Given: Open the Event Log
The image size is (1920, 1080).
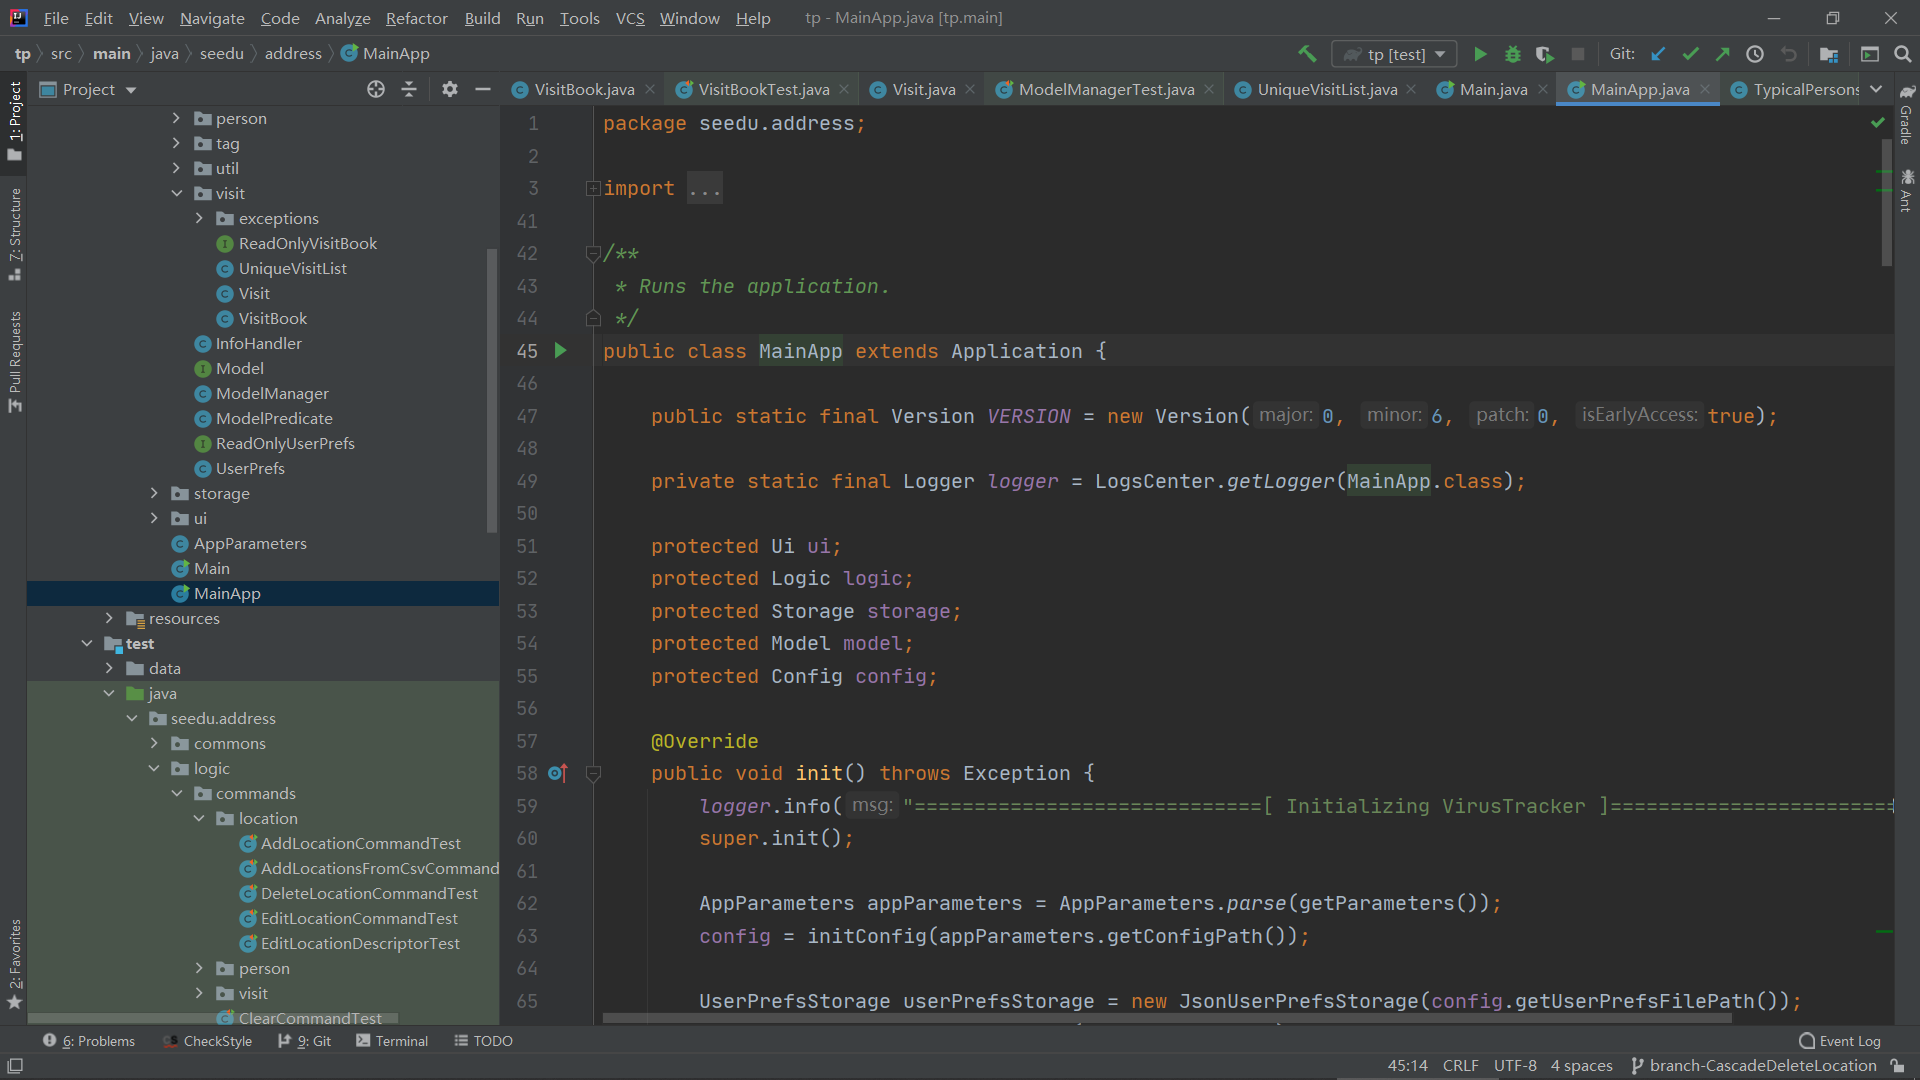Looking at the screenshot, I should point(1839,1041).
